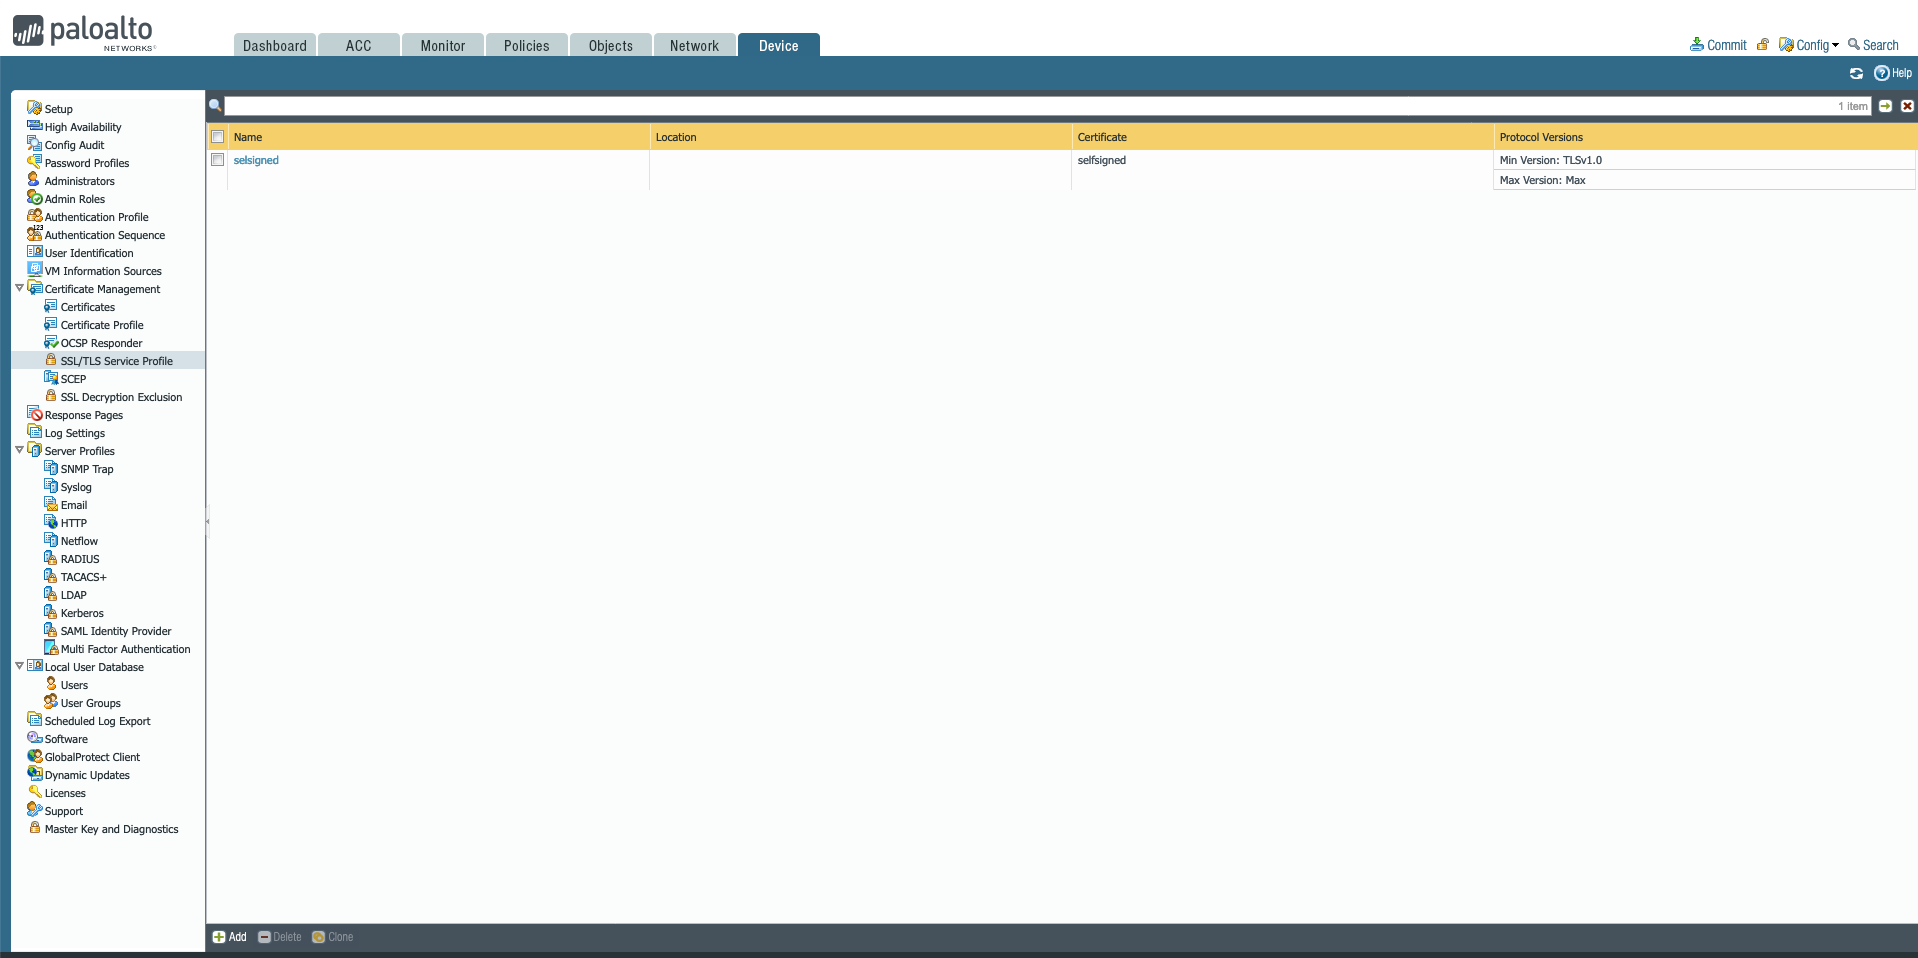Open the selsigned profile link
The image size is (1918, 958).
coord(255,160)
